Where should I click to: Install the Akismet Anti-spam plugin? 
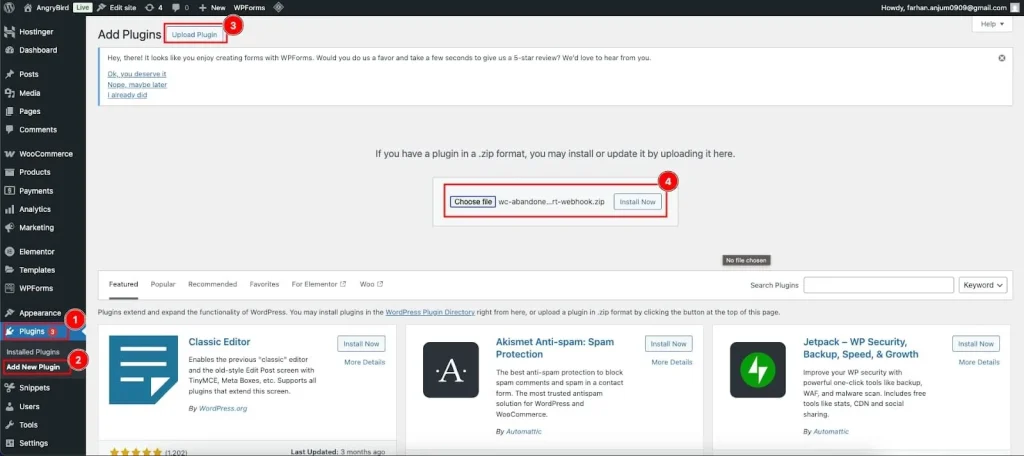pyautogui.click(x=669, y=344)
